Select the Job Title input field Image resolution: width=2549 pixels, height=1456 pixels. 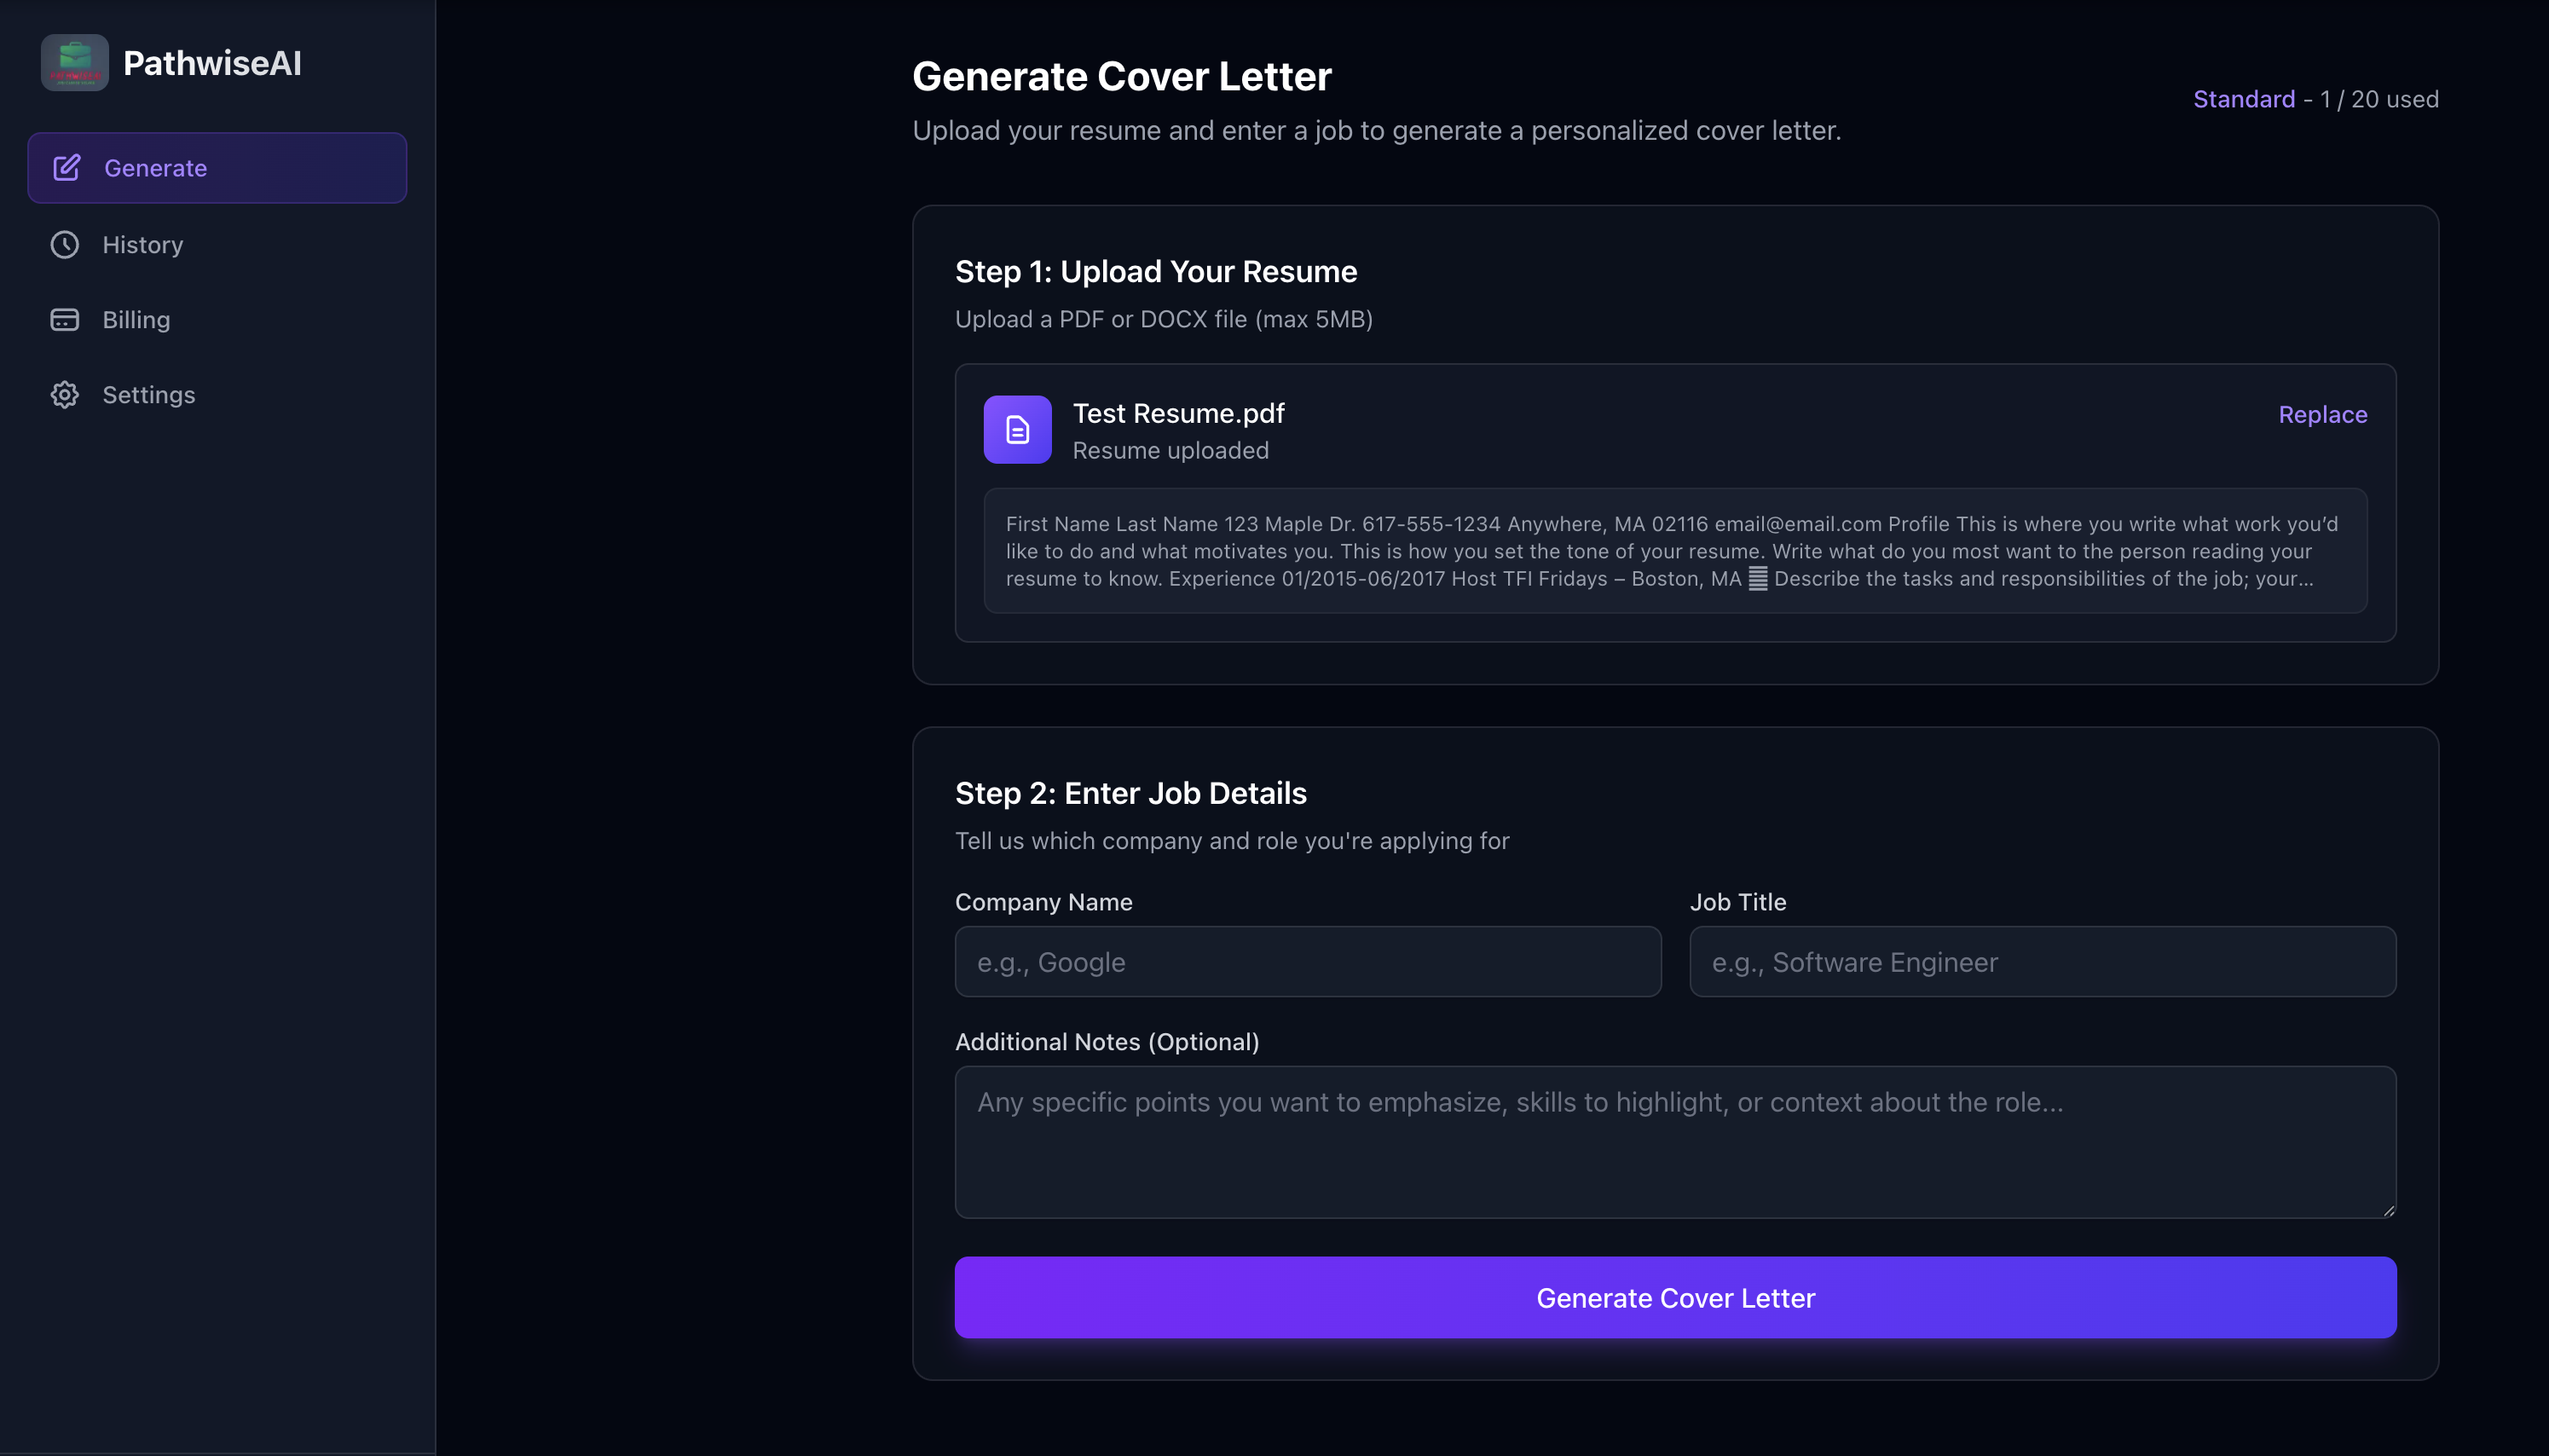point(2041,961)
